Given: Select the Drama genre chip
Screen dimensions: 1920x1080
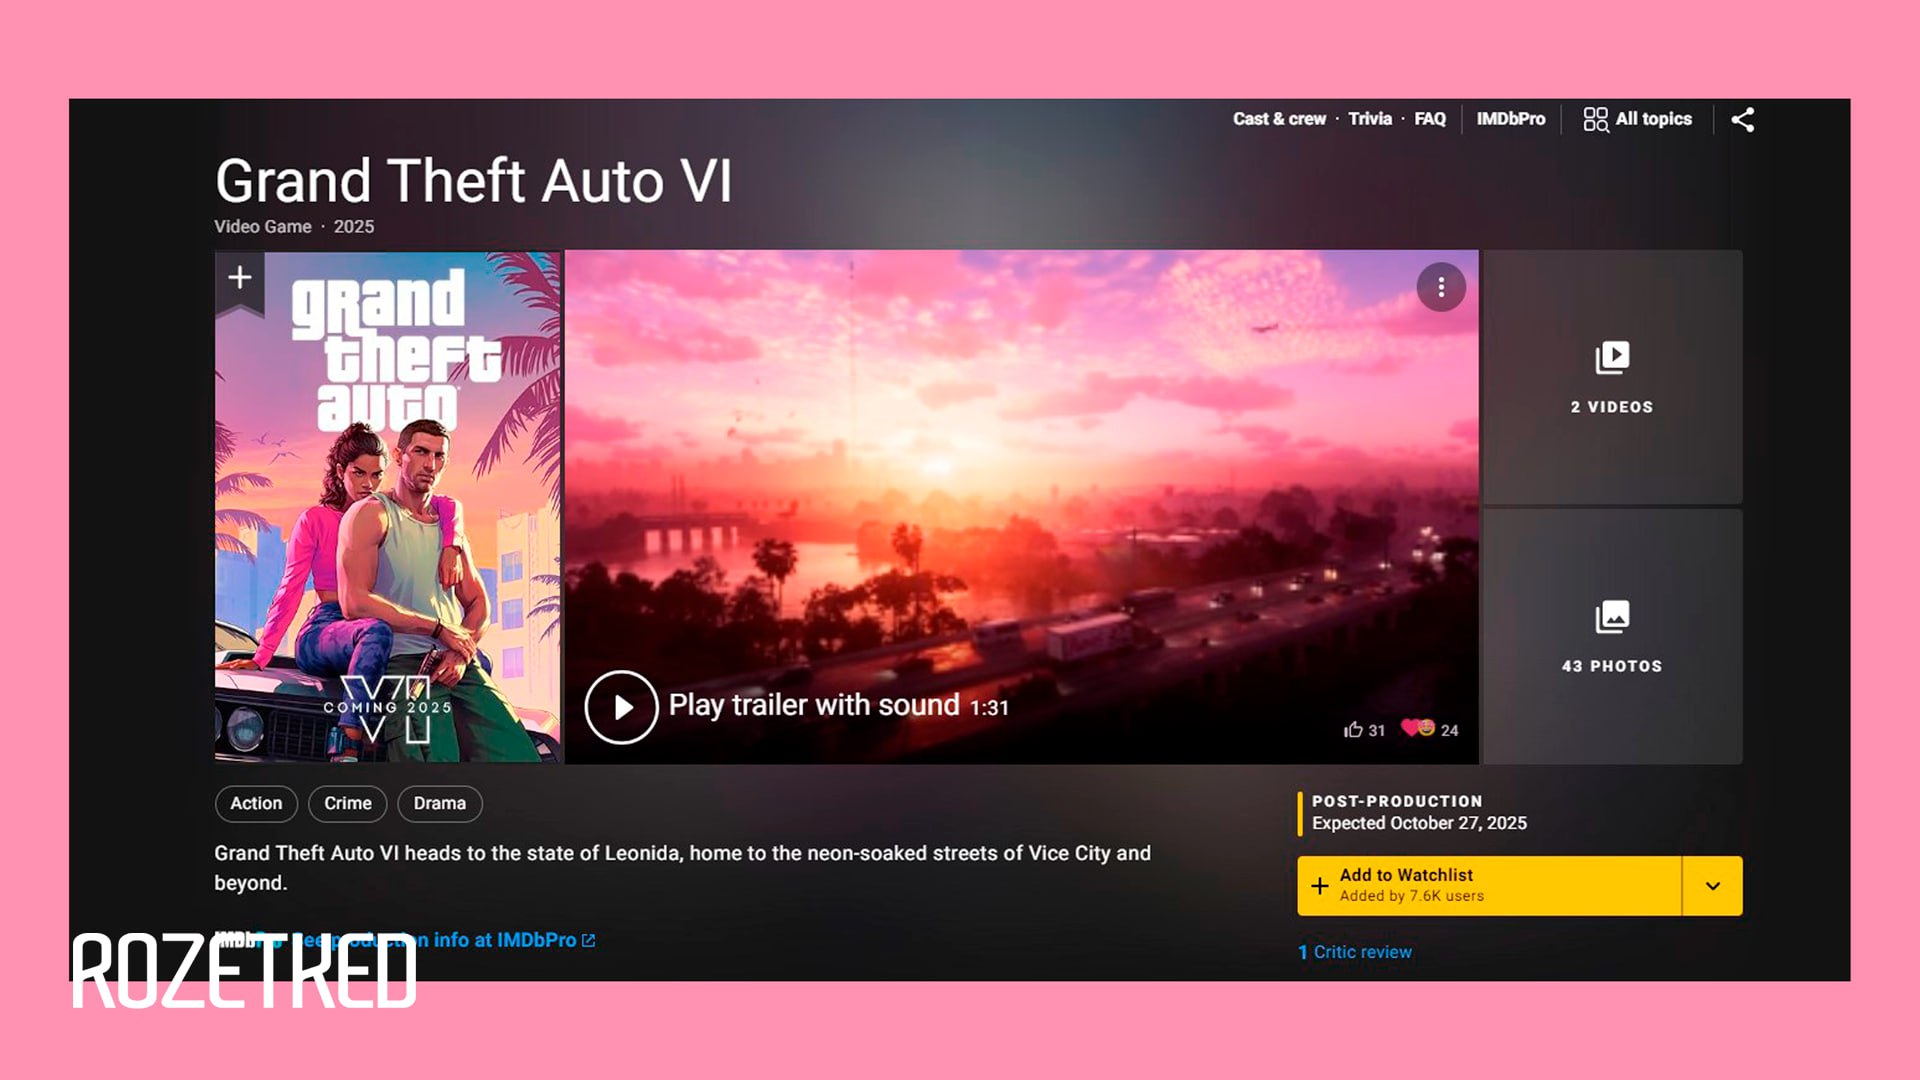Looking at the screenshot, I should click(440, 804).
